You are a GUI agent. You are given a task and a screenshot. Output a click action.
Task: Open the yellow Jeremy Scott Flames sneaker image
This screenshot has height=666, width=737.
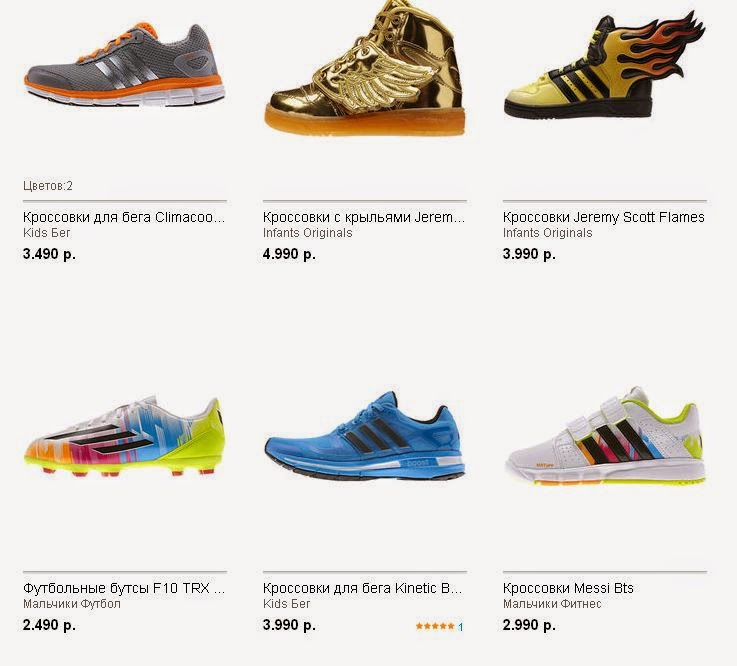coord(605,65)
